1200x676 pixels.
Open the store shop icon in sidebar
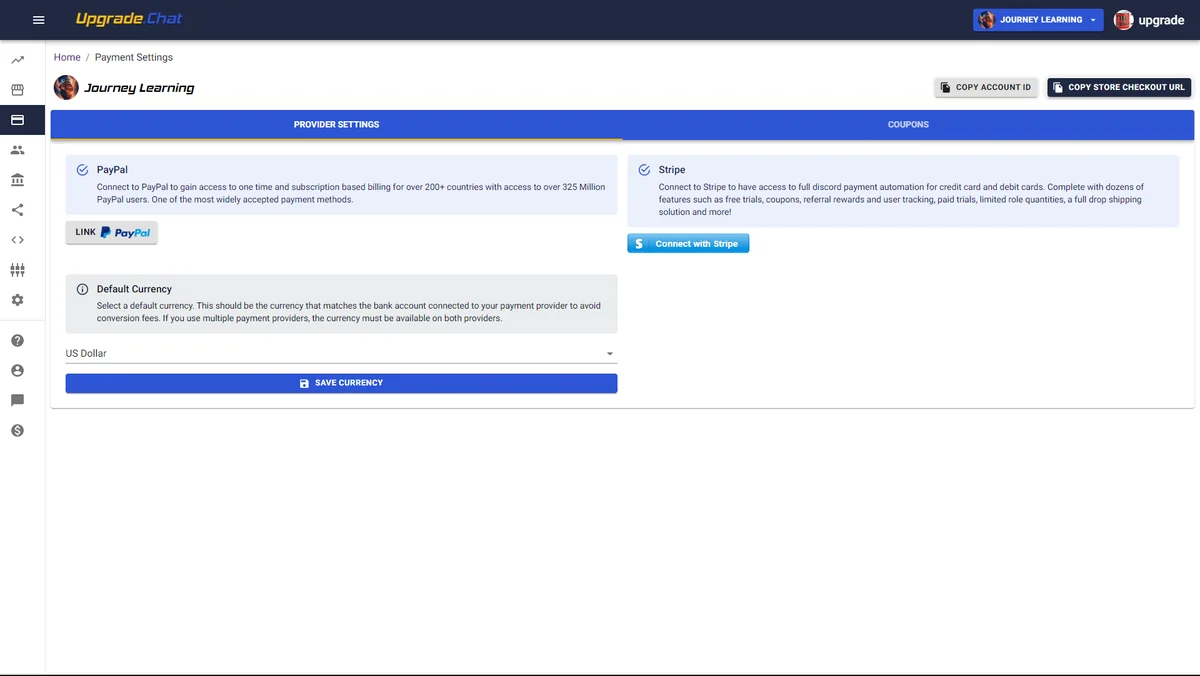tap(17, 90)
